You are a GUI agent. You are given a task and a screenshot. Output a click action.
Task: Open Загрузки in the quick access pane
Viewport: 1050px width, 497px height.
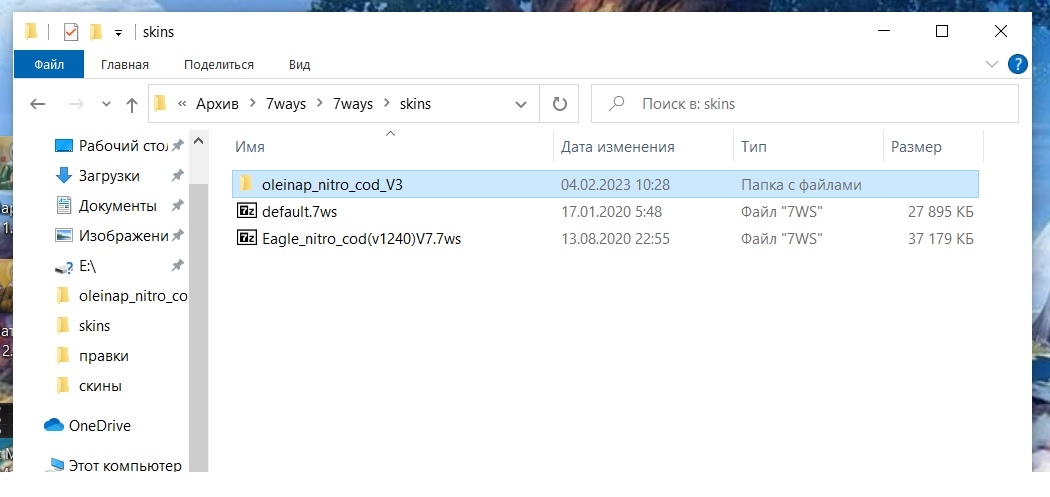click(x=109, y=176)
